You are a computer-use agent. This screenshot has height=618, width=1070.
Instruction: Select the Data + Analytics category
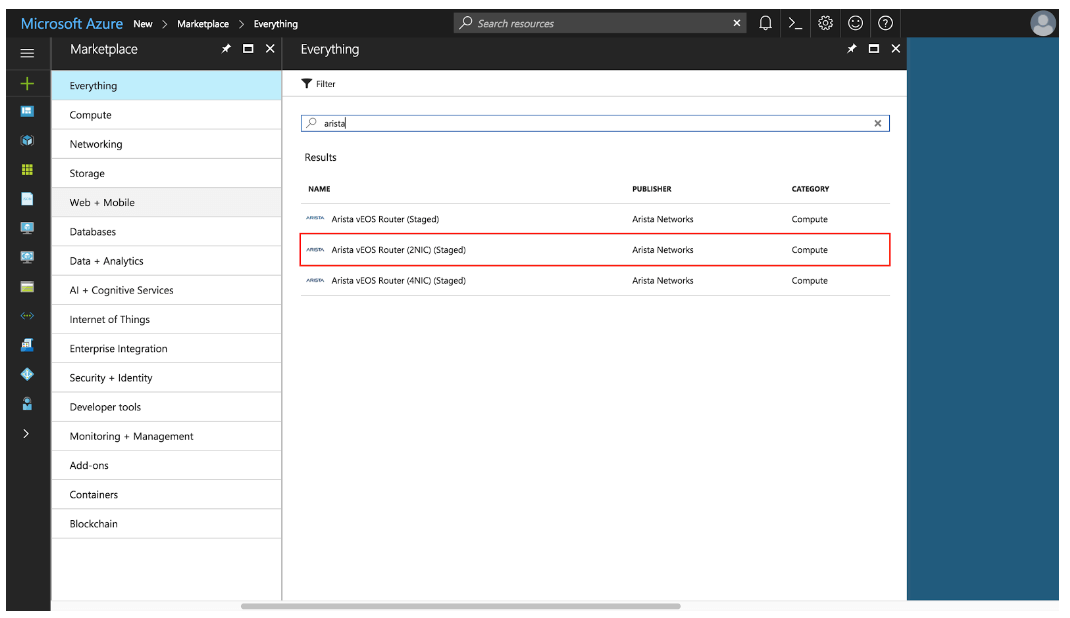click(167, 261)
